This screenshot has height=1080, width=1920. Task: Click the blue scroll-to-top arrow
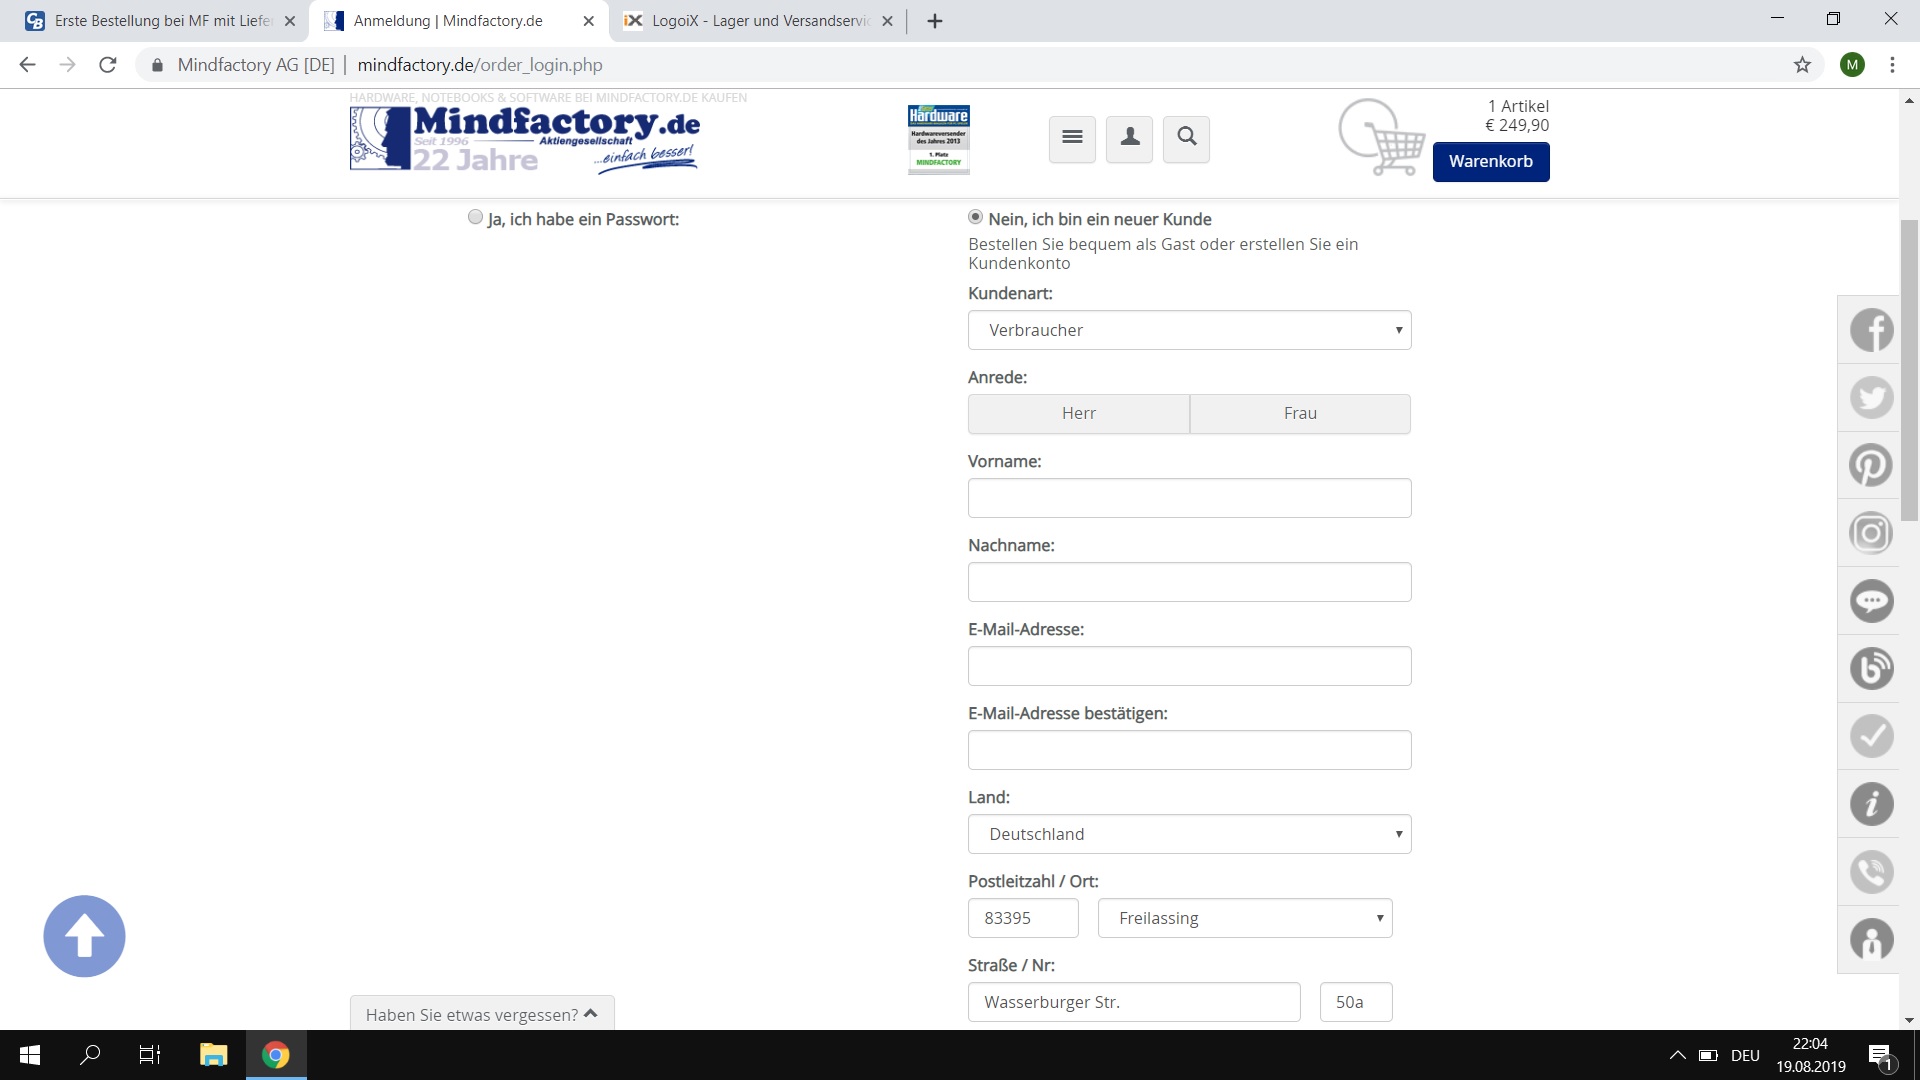84,936
